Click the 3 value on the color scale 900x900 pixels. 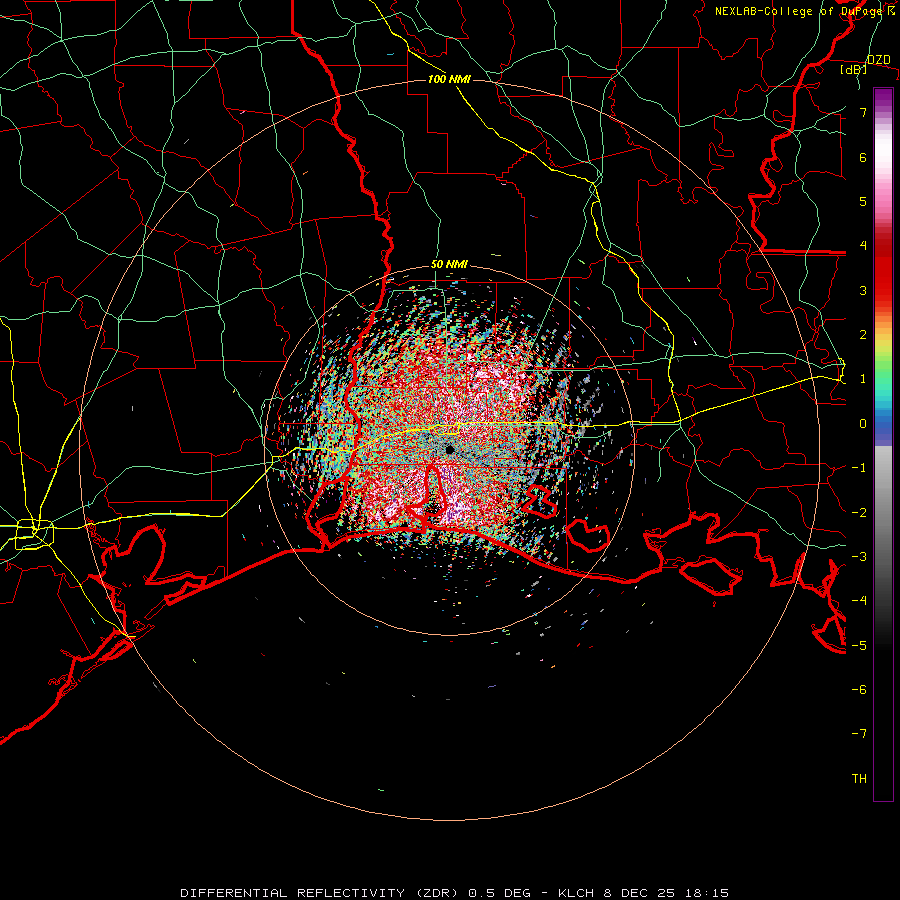pyautogui.click(x=863, y=290)
